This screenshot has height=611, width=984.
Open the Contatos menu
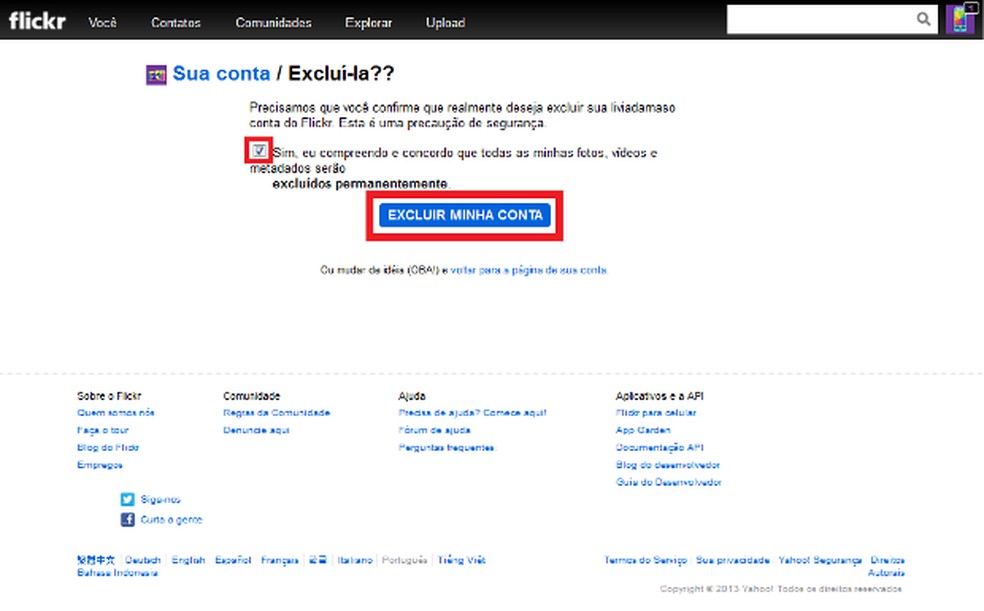[x=175, y=21]
